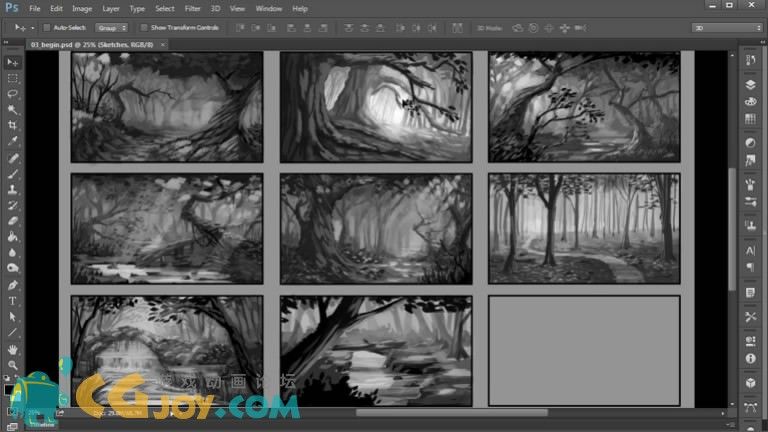Viewport: 768px width, 432px height.
Task: Select the History Brush tool
Action: [13, 205]
